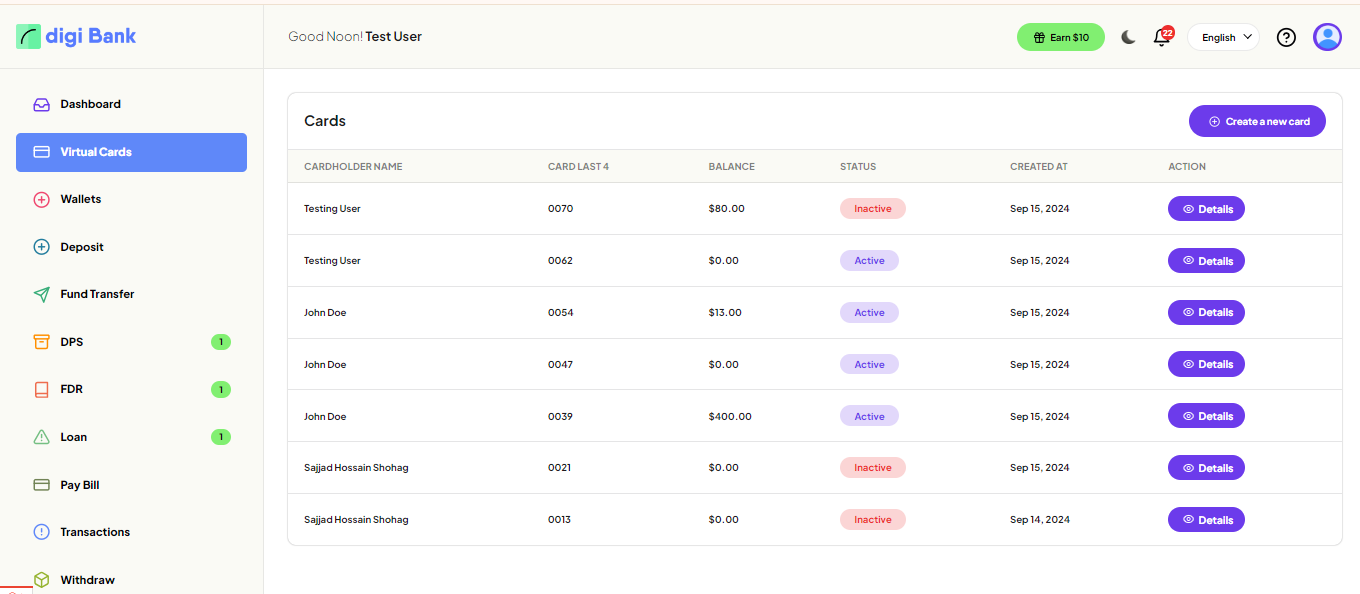Open the notifications bell icon
Image resolution: width=1360 pixels, height=594 pixels.
point(1161,37)
